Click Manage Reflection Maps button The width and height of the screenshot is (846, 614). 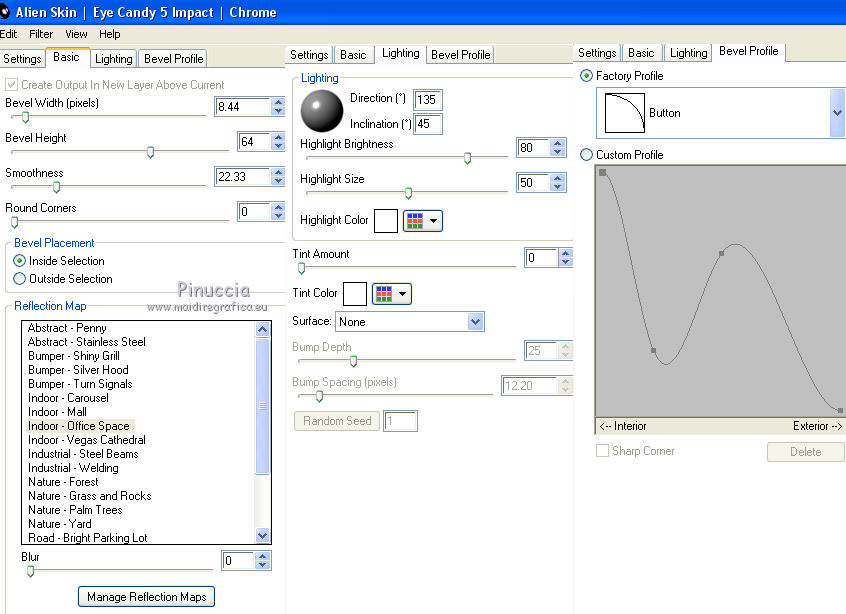point(147,597)
